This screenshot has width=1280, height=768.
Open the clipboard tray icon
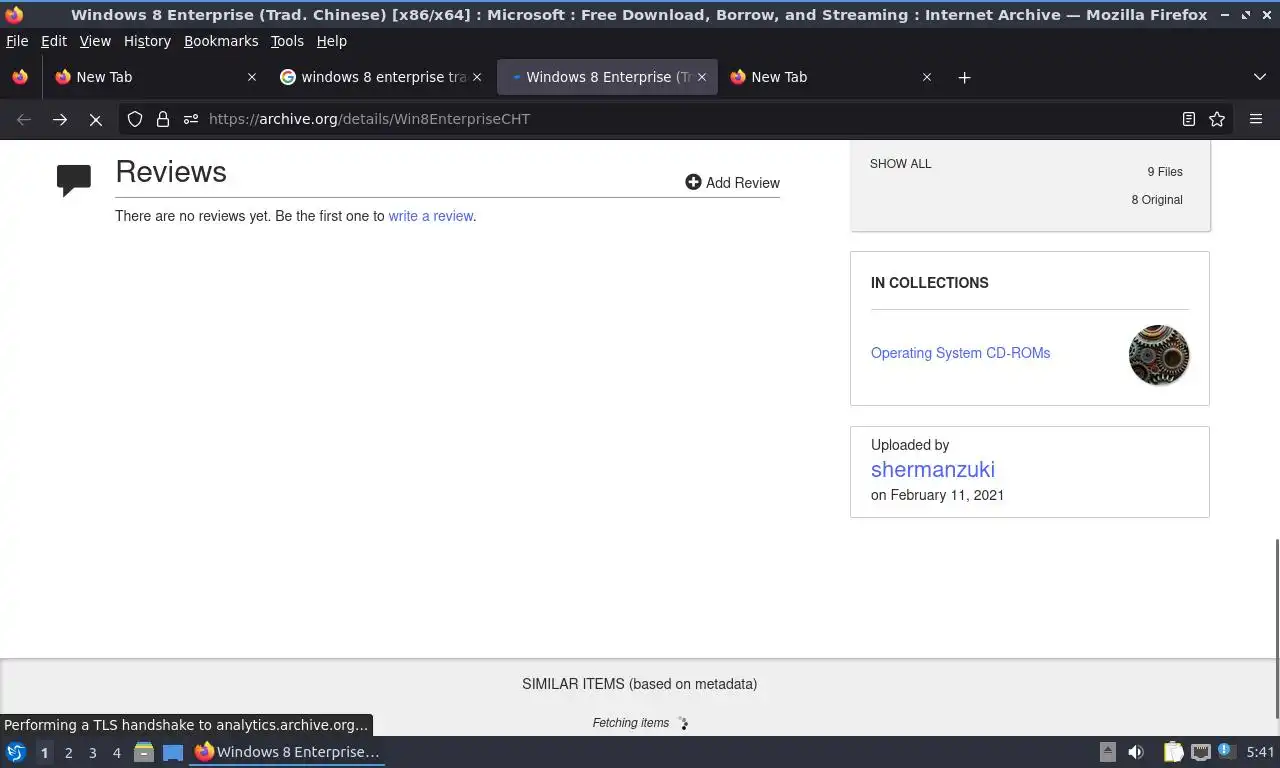(x=1174, y=752)
